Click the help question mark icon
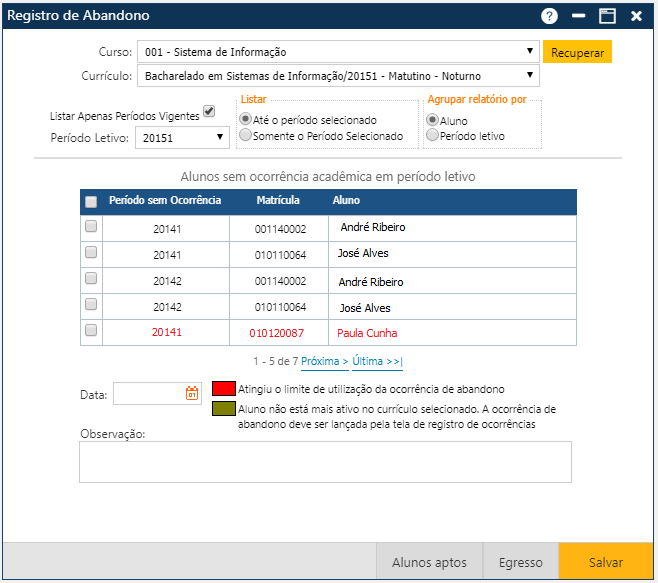Viewport: 658px width, 583px height. 549,16
